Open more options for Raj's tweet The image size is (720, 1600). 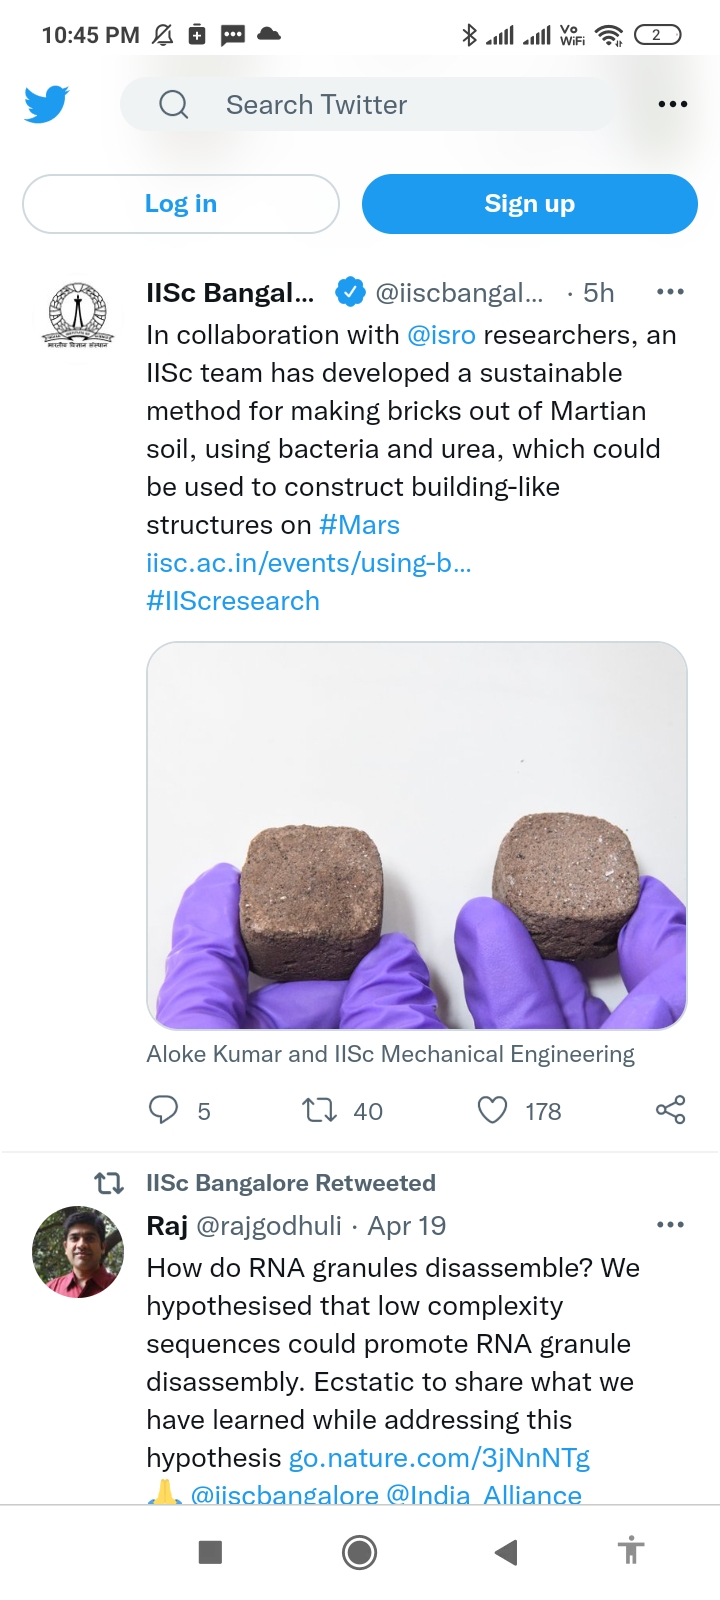tap(669, 1224)
